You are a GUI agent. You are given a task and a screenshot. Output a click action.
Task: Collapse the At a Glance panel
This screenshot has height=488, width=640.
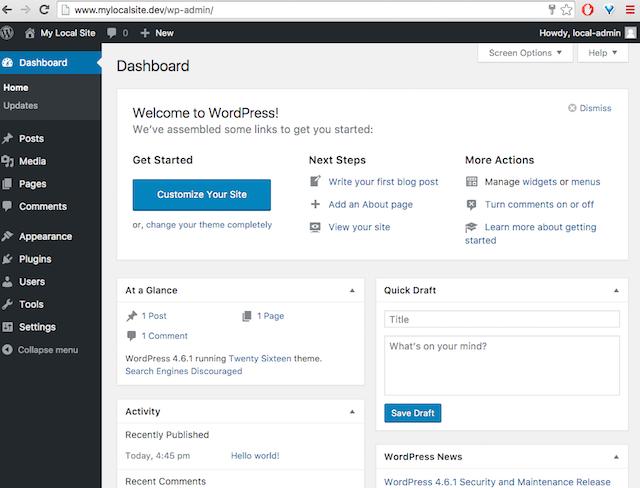click(x=351, y=291)
